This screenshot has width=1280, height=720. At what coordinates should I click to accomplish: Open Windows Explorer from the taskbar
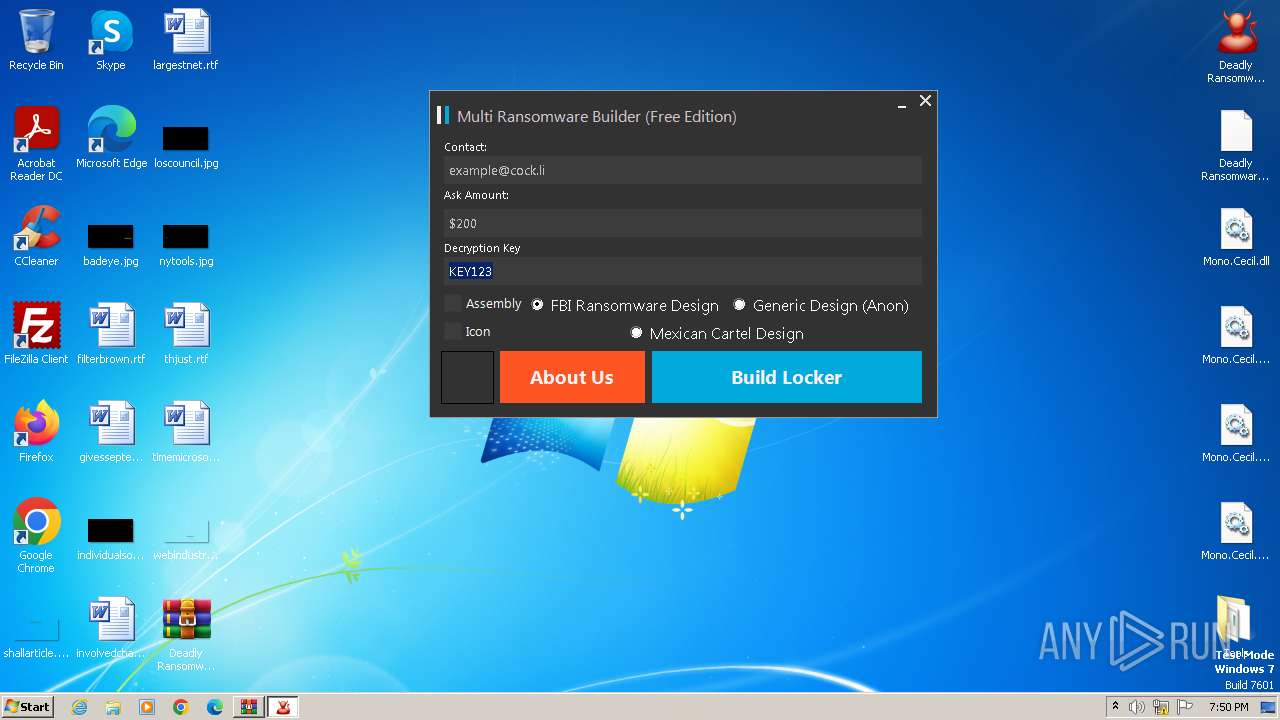(x=113, y=707)
